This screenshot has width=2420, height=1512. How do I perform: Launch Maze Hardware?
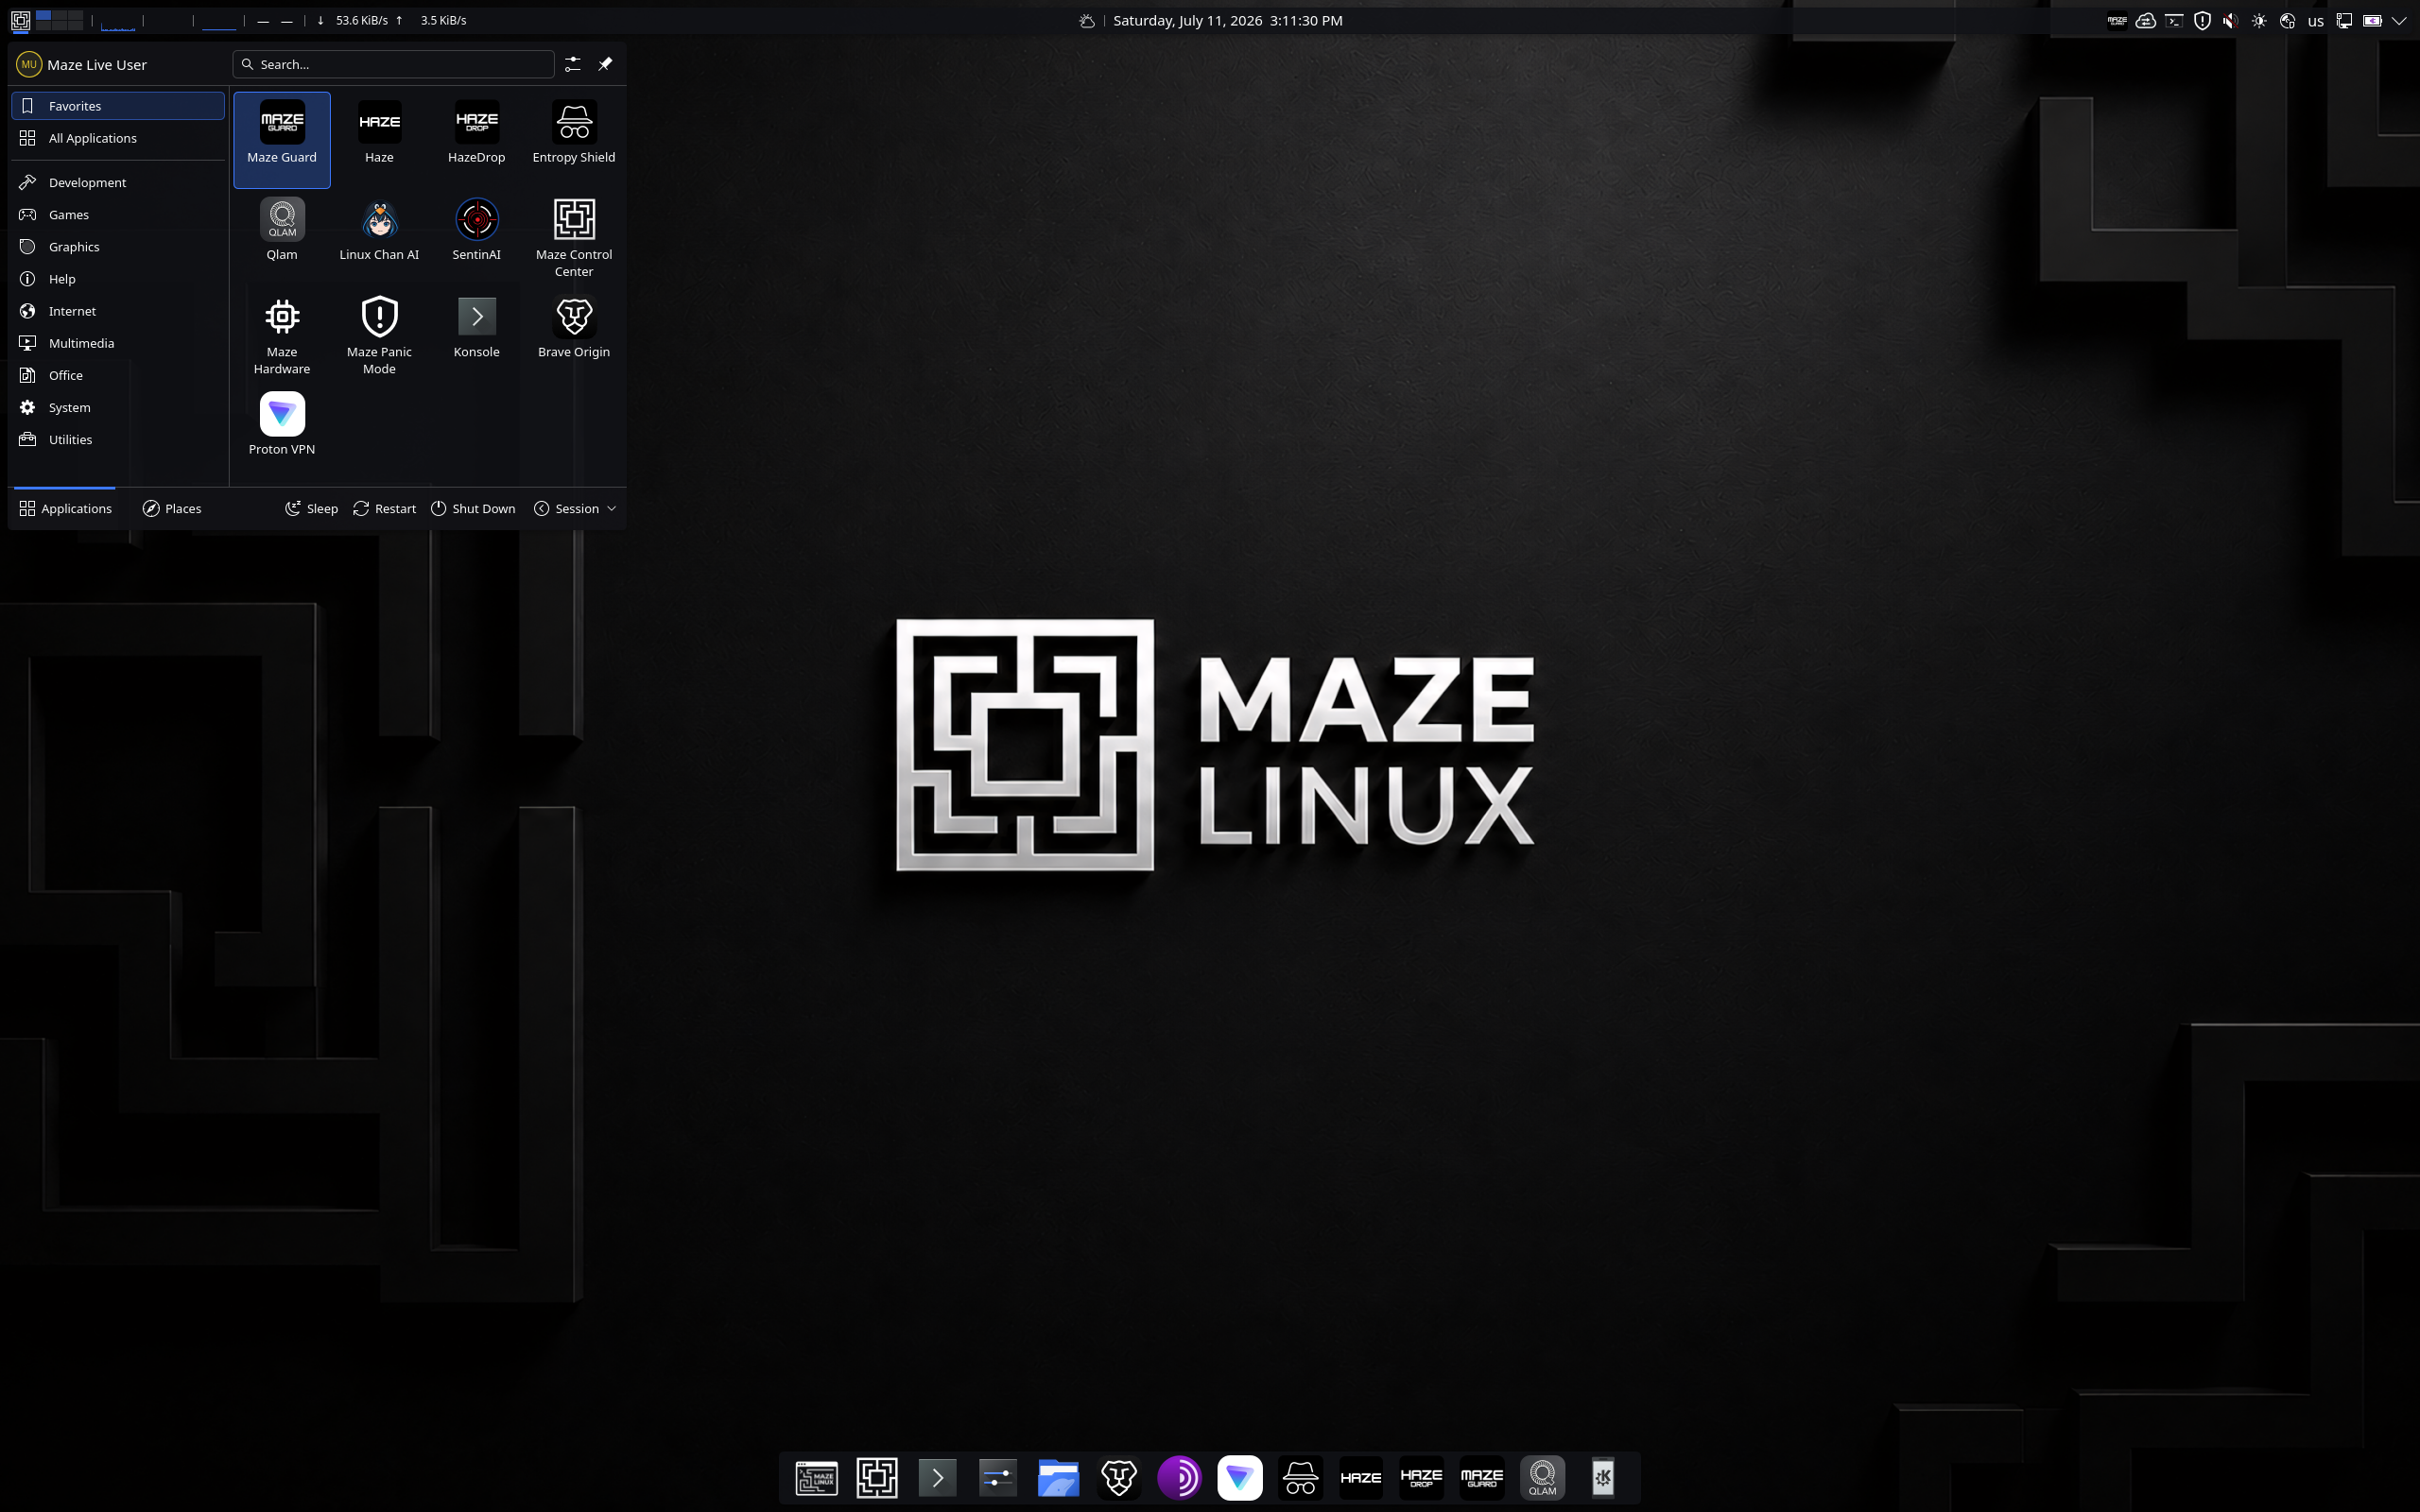282,334
